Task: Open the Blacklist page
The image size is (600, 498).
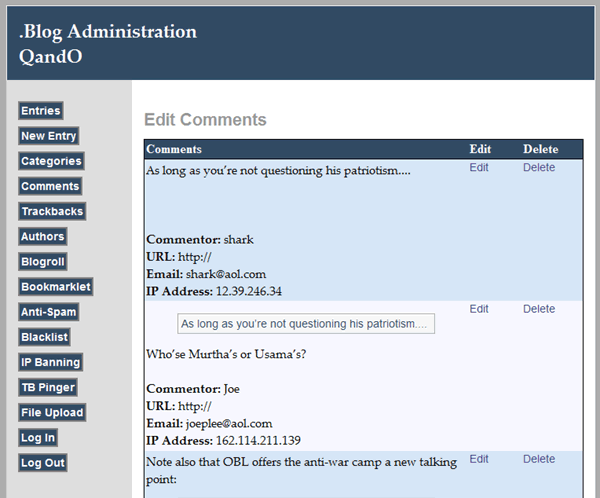Action: pos(44,337)
